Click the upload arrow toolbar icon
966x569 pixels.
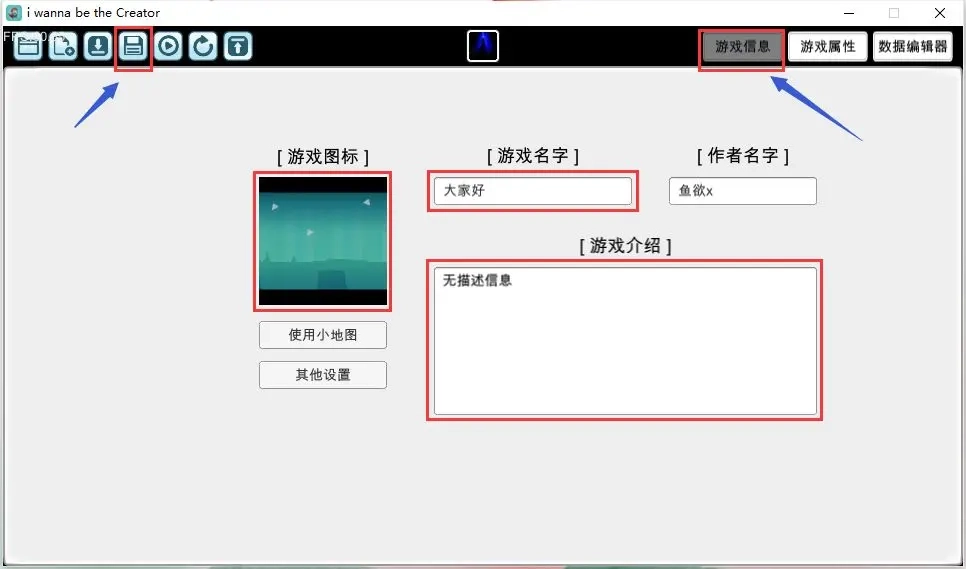coord(238,46)
